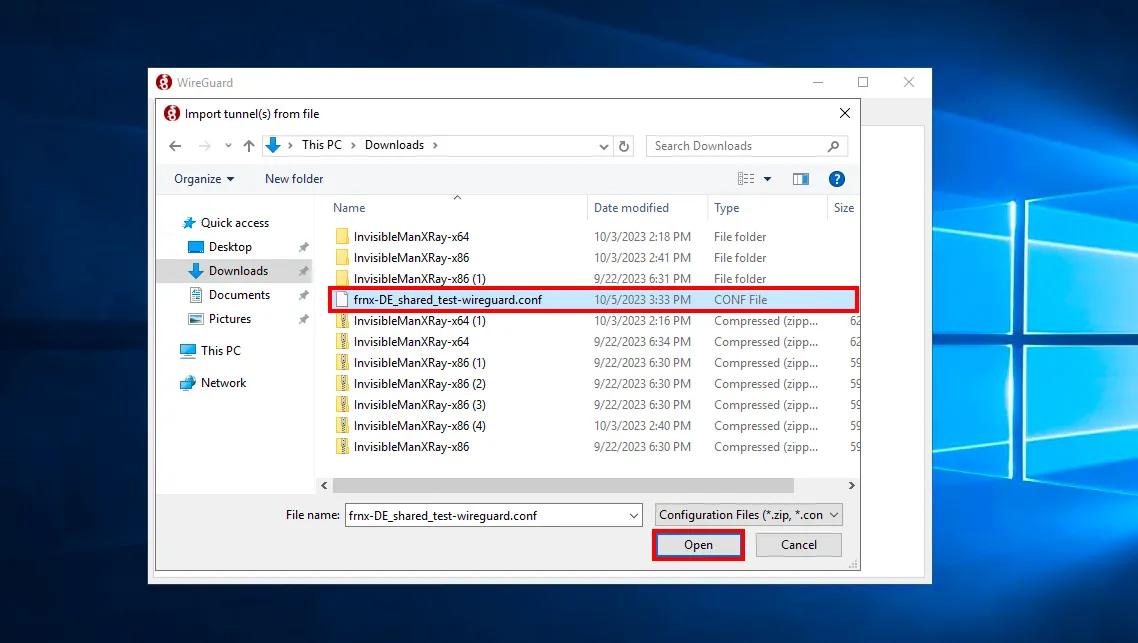Select InvisibleManXRay-x86 (3) zip archive
This screenshot has width=1138, height=643.
click(x=419, y=405)
